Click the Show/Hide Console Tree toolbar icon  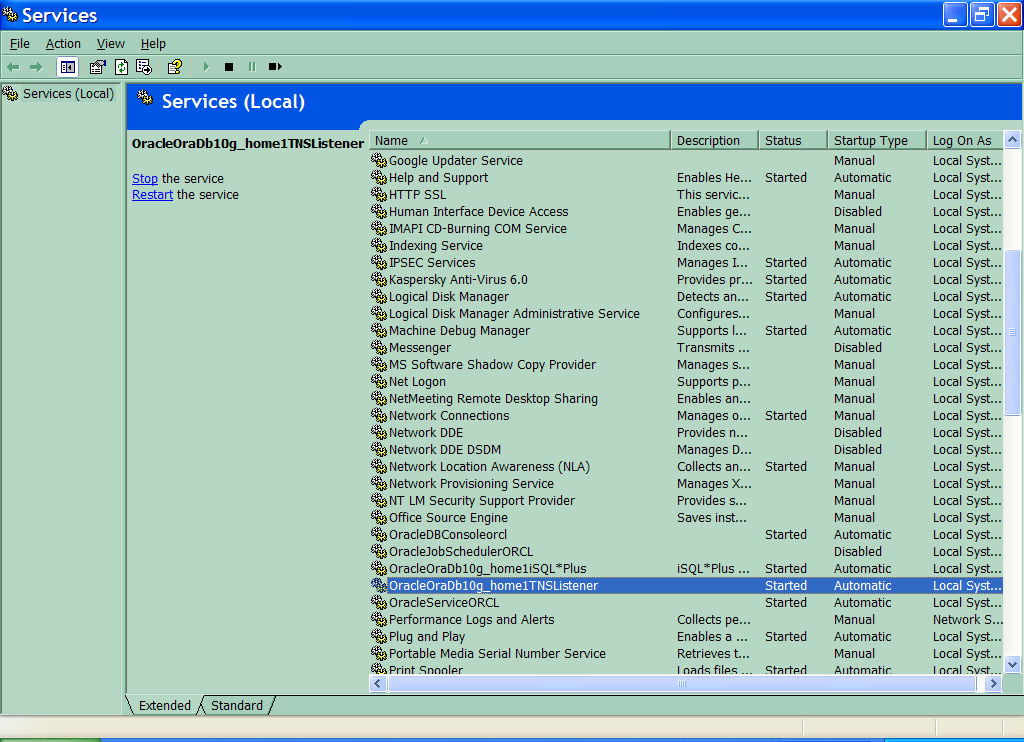coord(67,67)
